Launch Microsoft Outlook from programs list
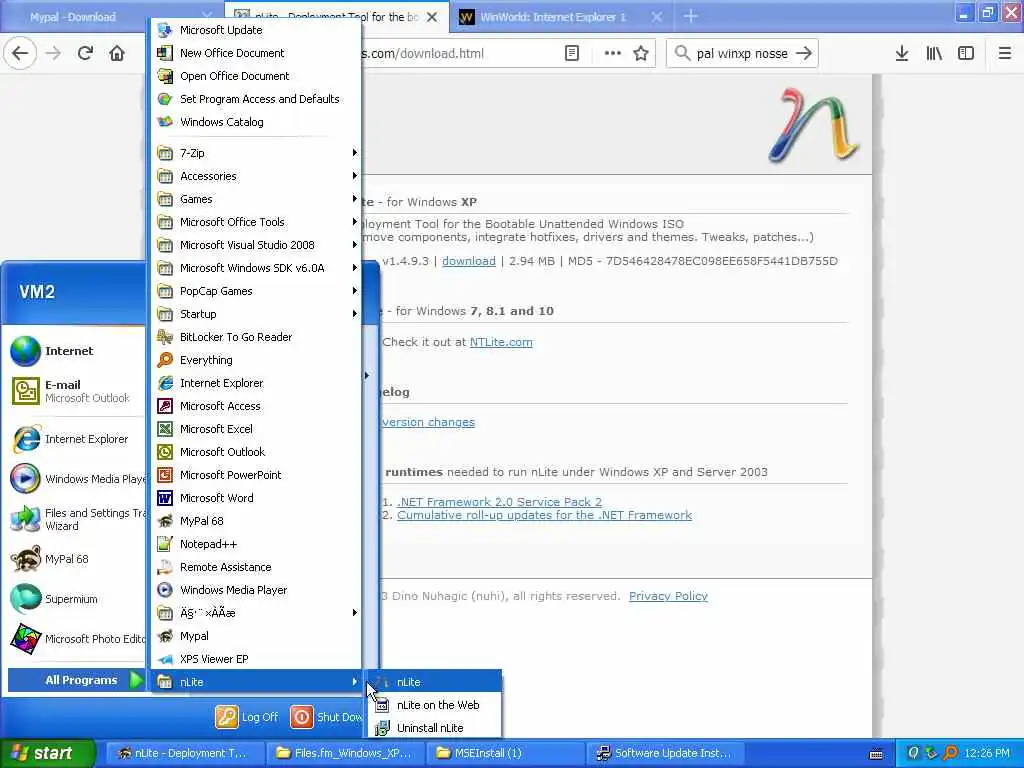Screen dimensions: 1024x768 pos(256,452)
